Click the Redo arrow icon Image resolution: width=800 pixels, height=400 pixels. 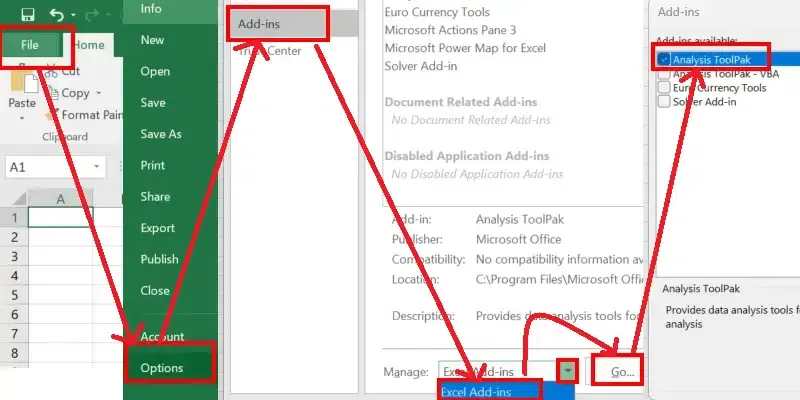coord(92,15)
